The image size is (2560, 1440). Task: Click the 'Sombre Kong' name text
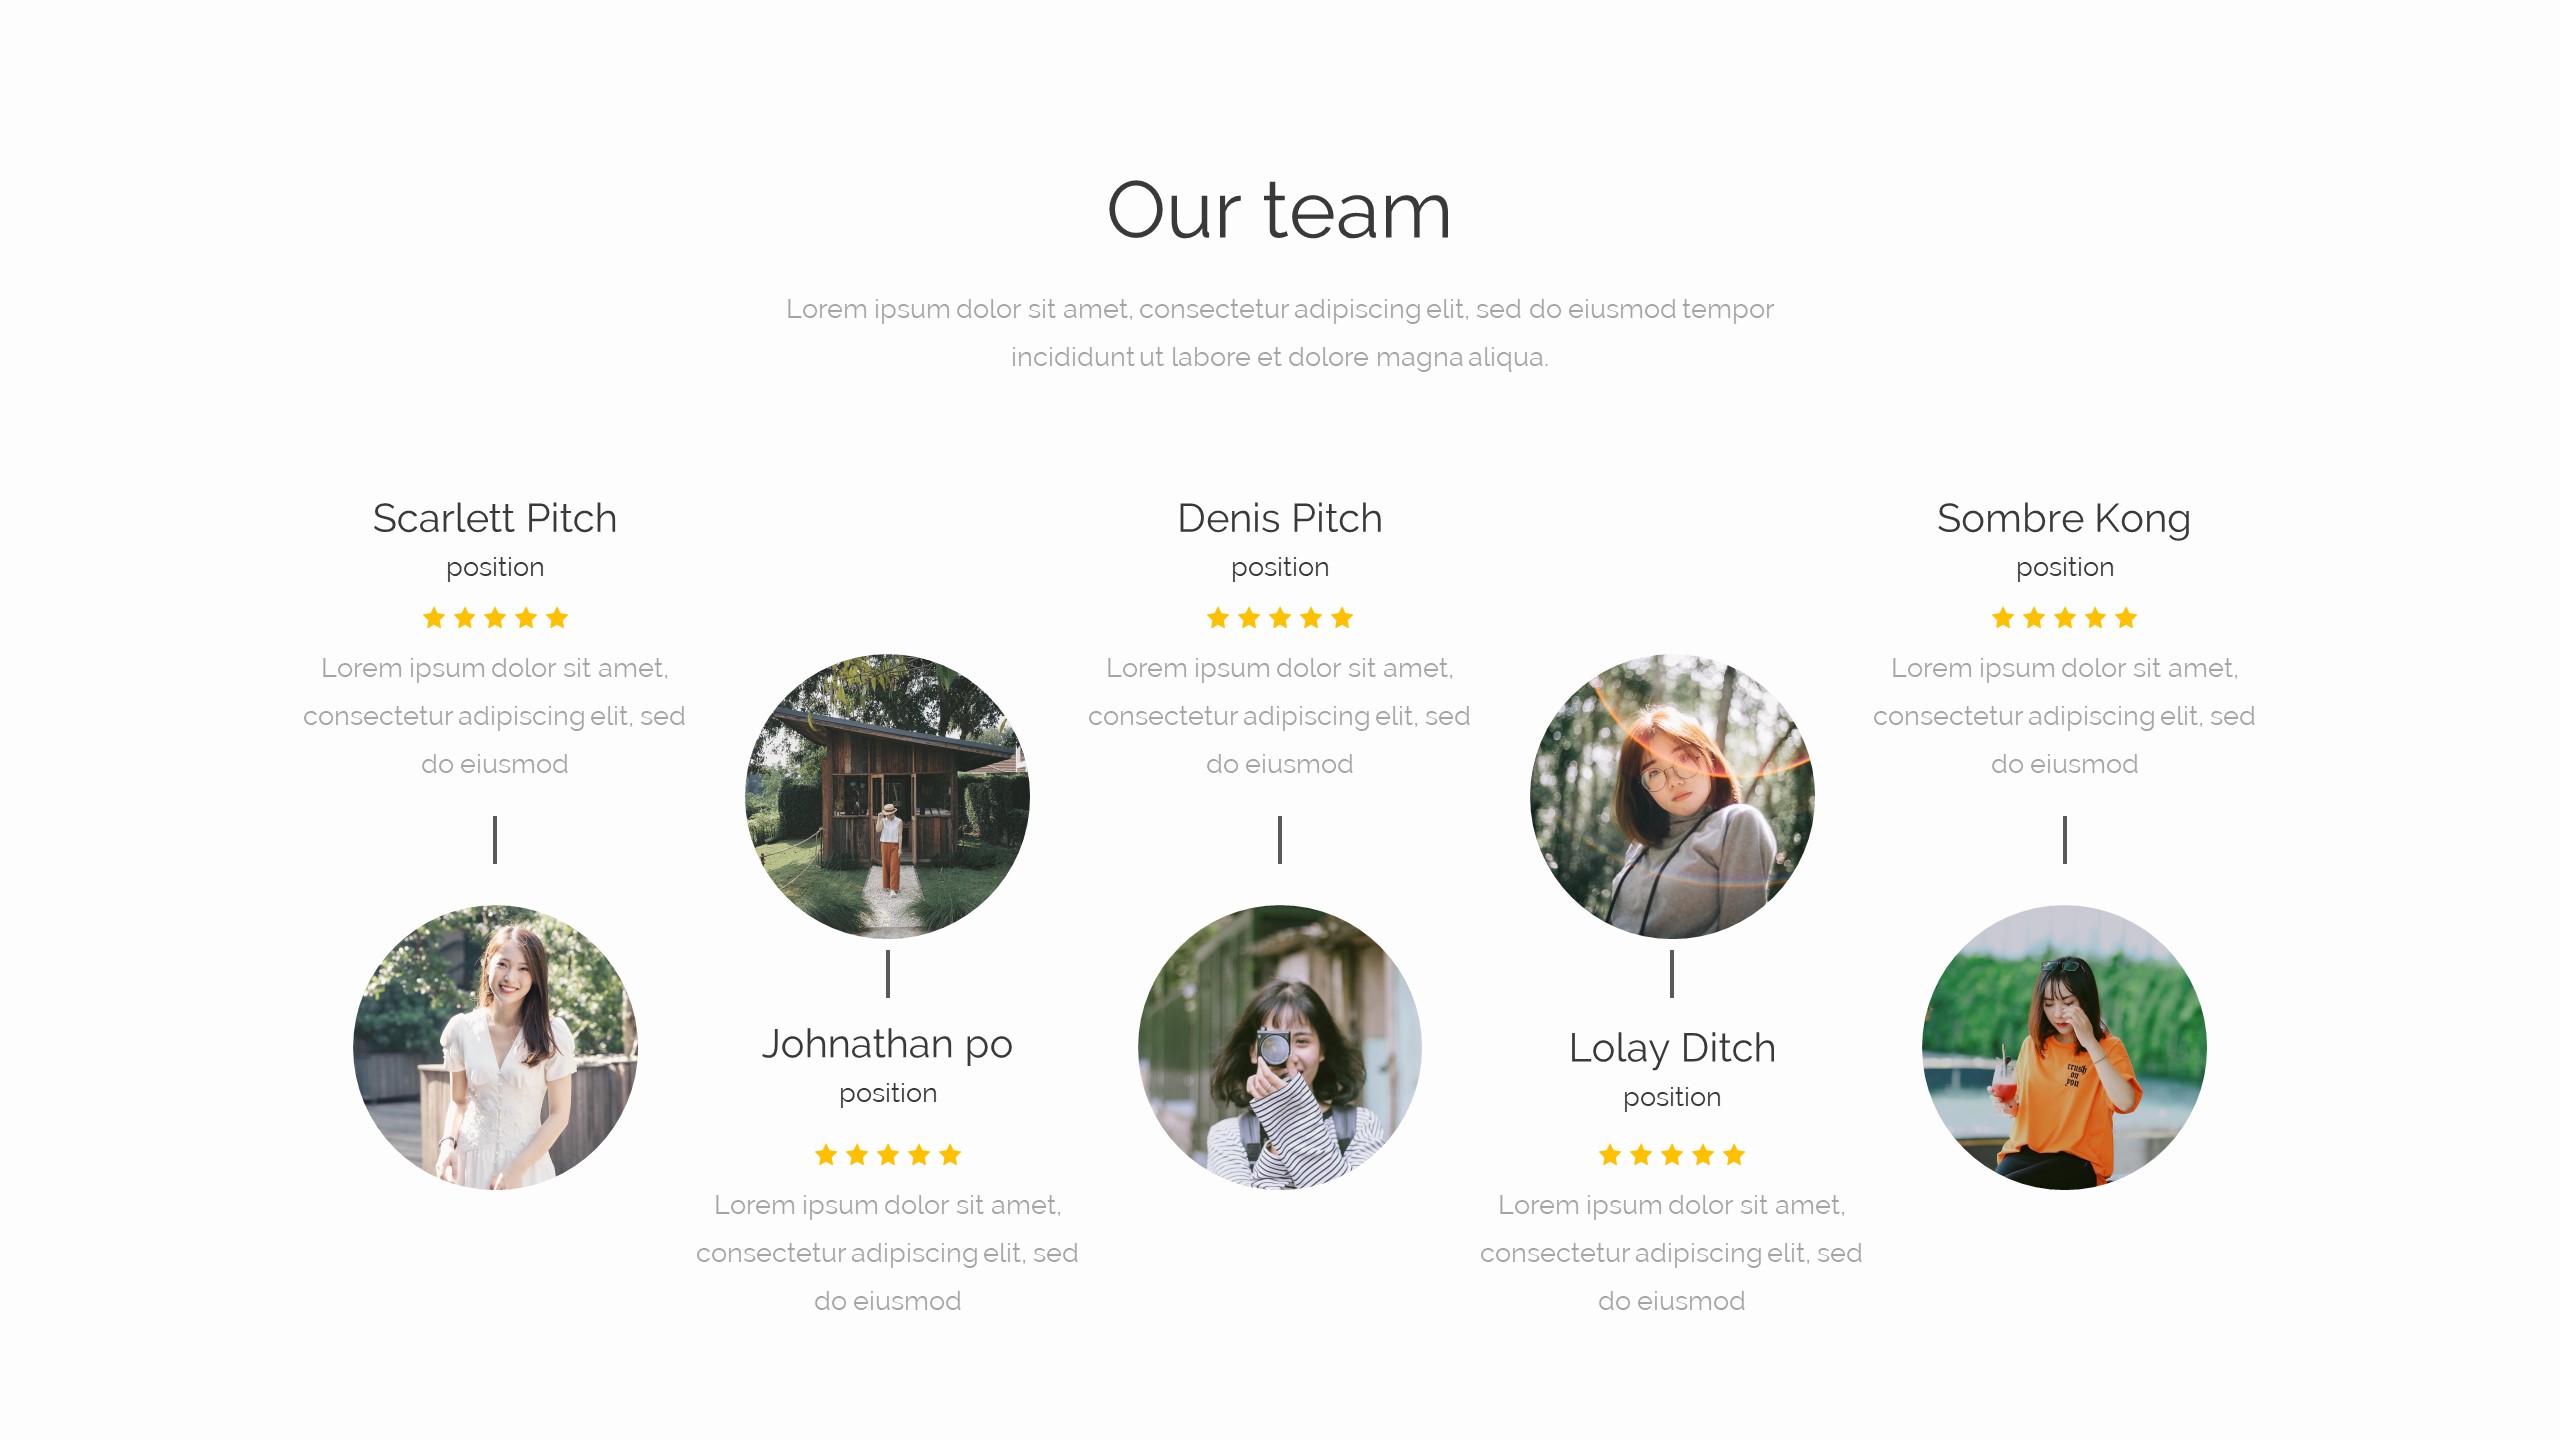click(x=2064, y=519)
